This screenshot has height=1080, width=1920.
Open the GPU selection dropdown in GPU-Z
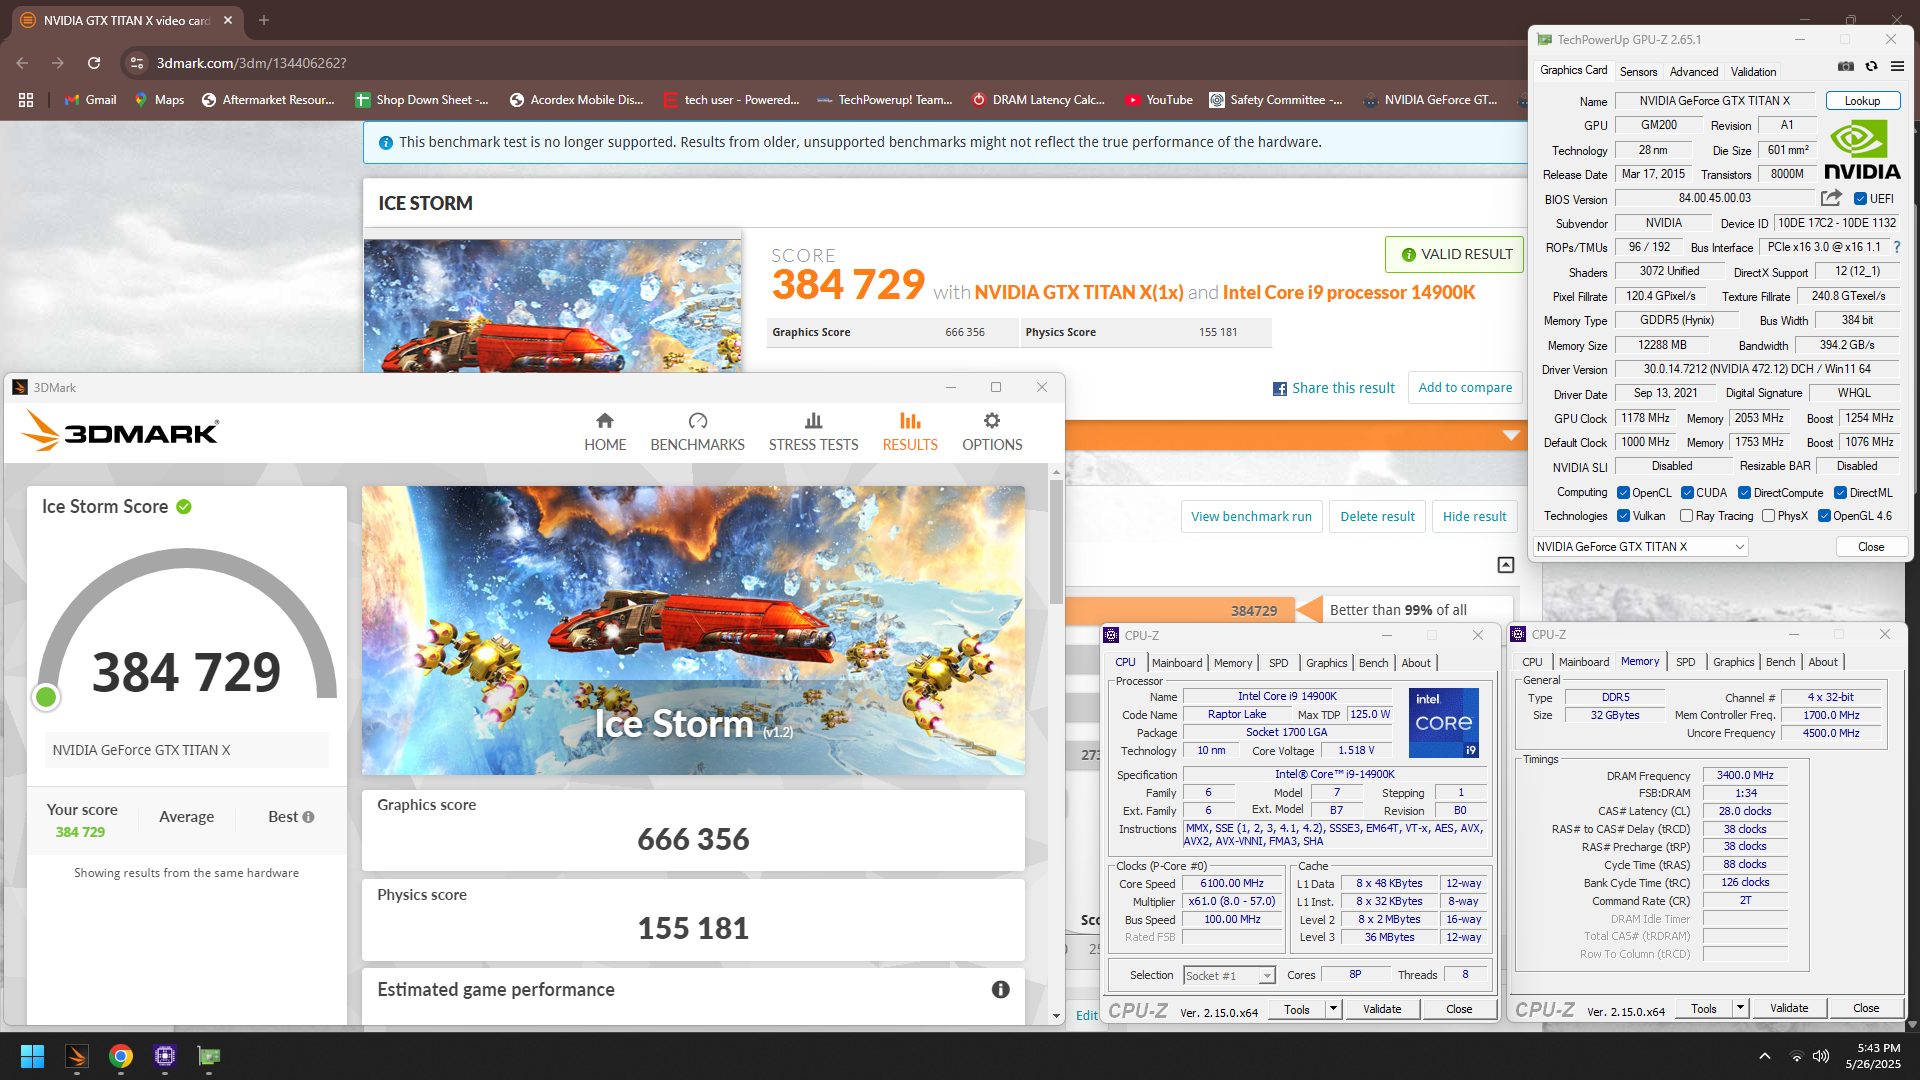pos(1641,547)
